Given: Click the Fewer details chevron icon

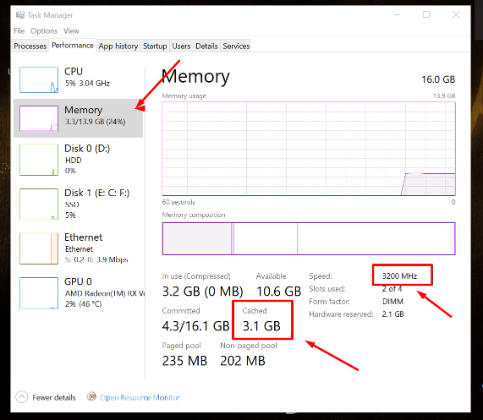Looking at the screenshot, I should [22, 397].
